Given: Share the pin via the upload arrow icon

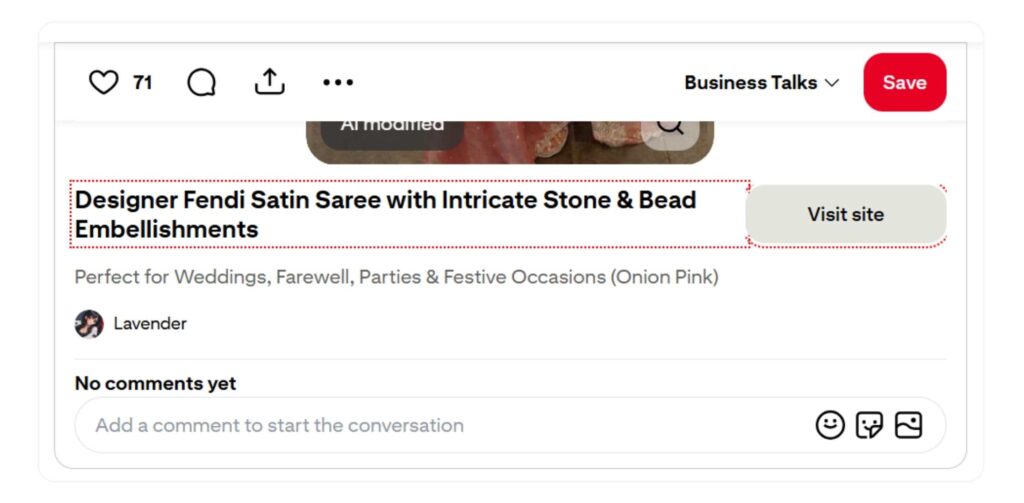Looking at the screenshot, I should coord(269,82).
